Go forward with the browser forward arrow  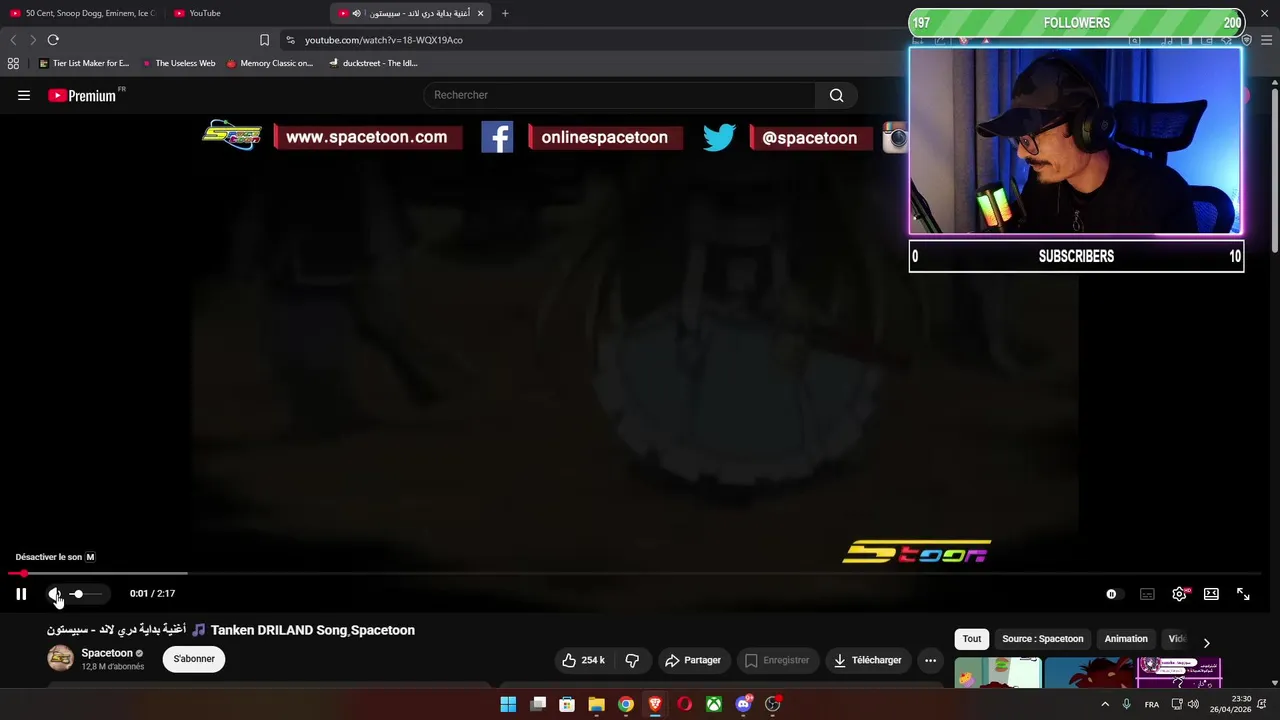click(33, 40)
